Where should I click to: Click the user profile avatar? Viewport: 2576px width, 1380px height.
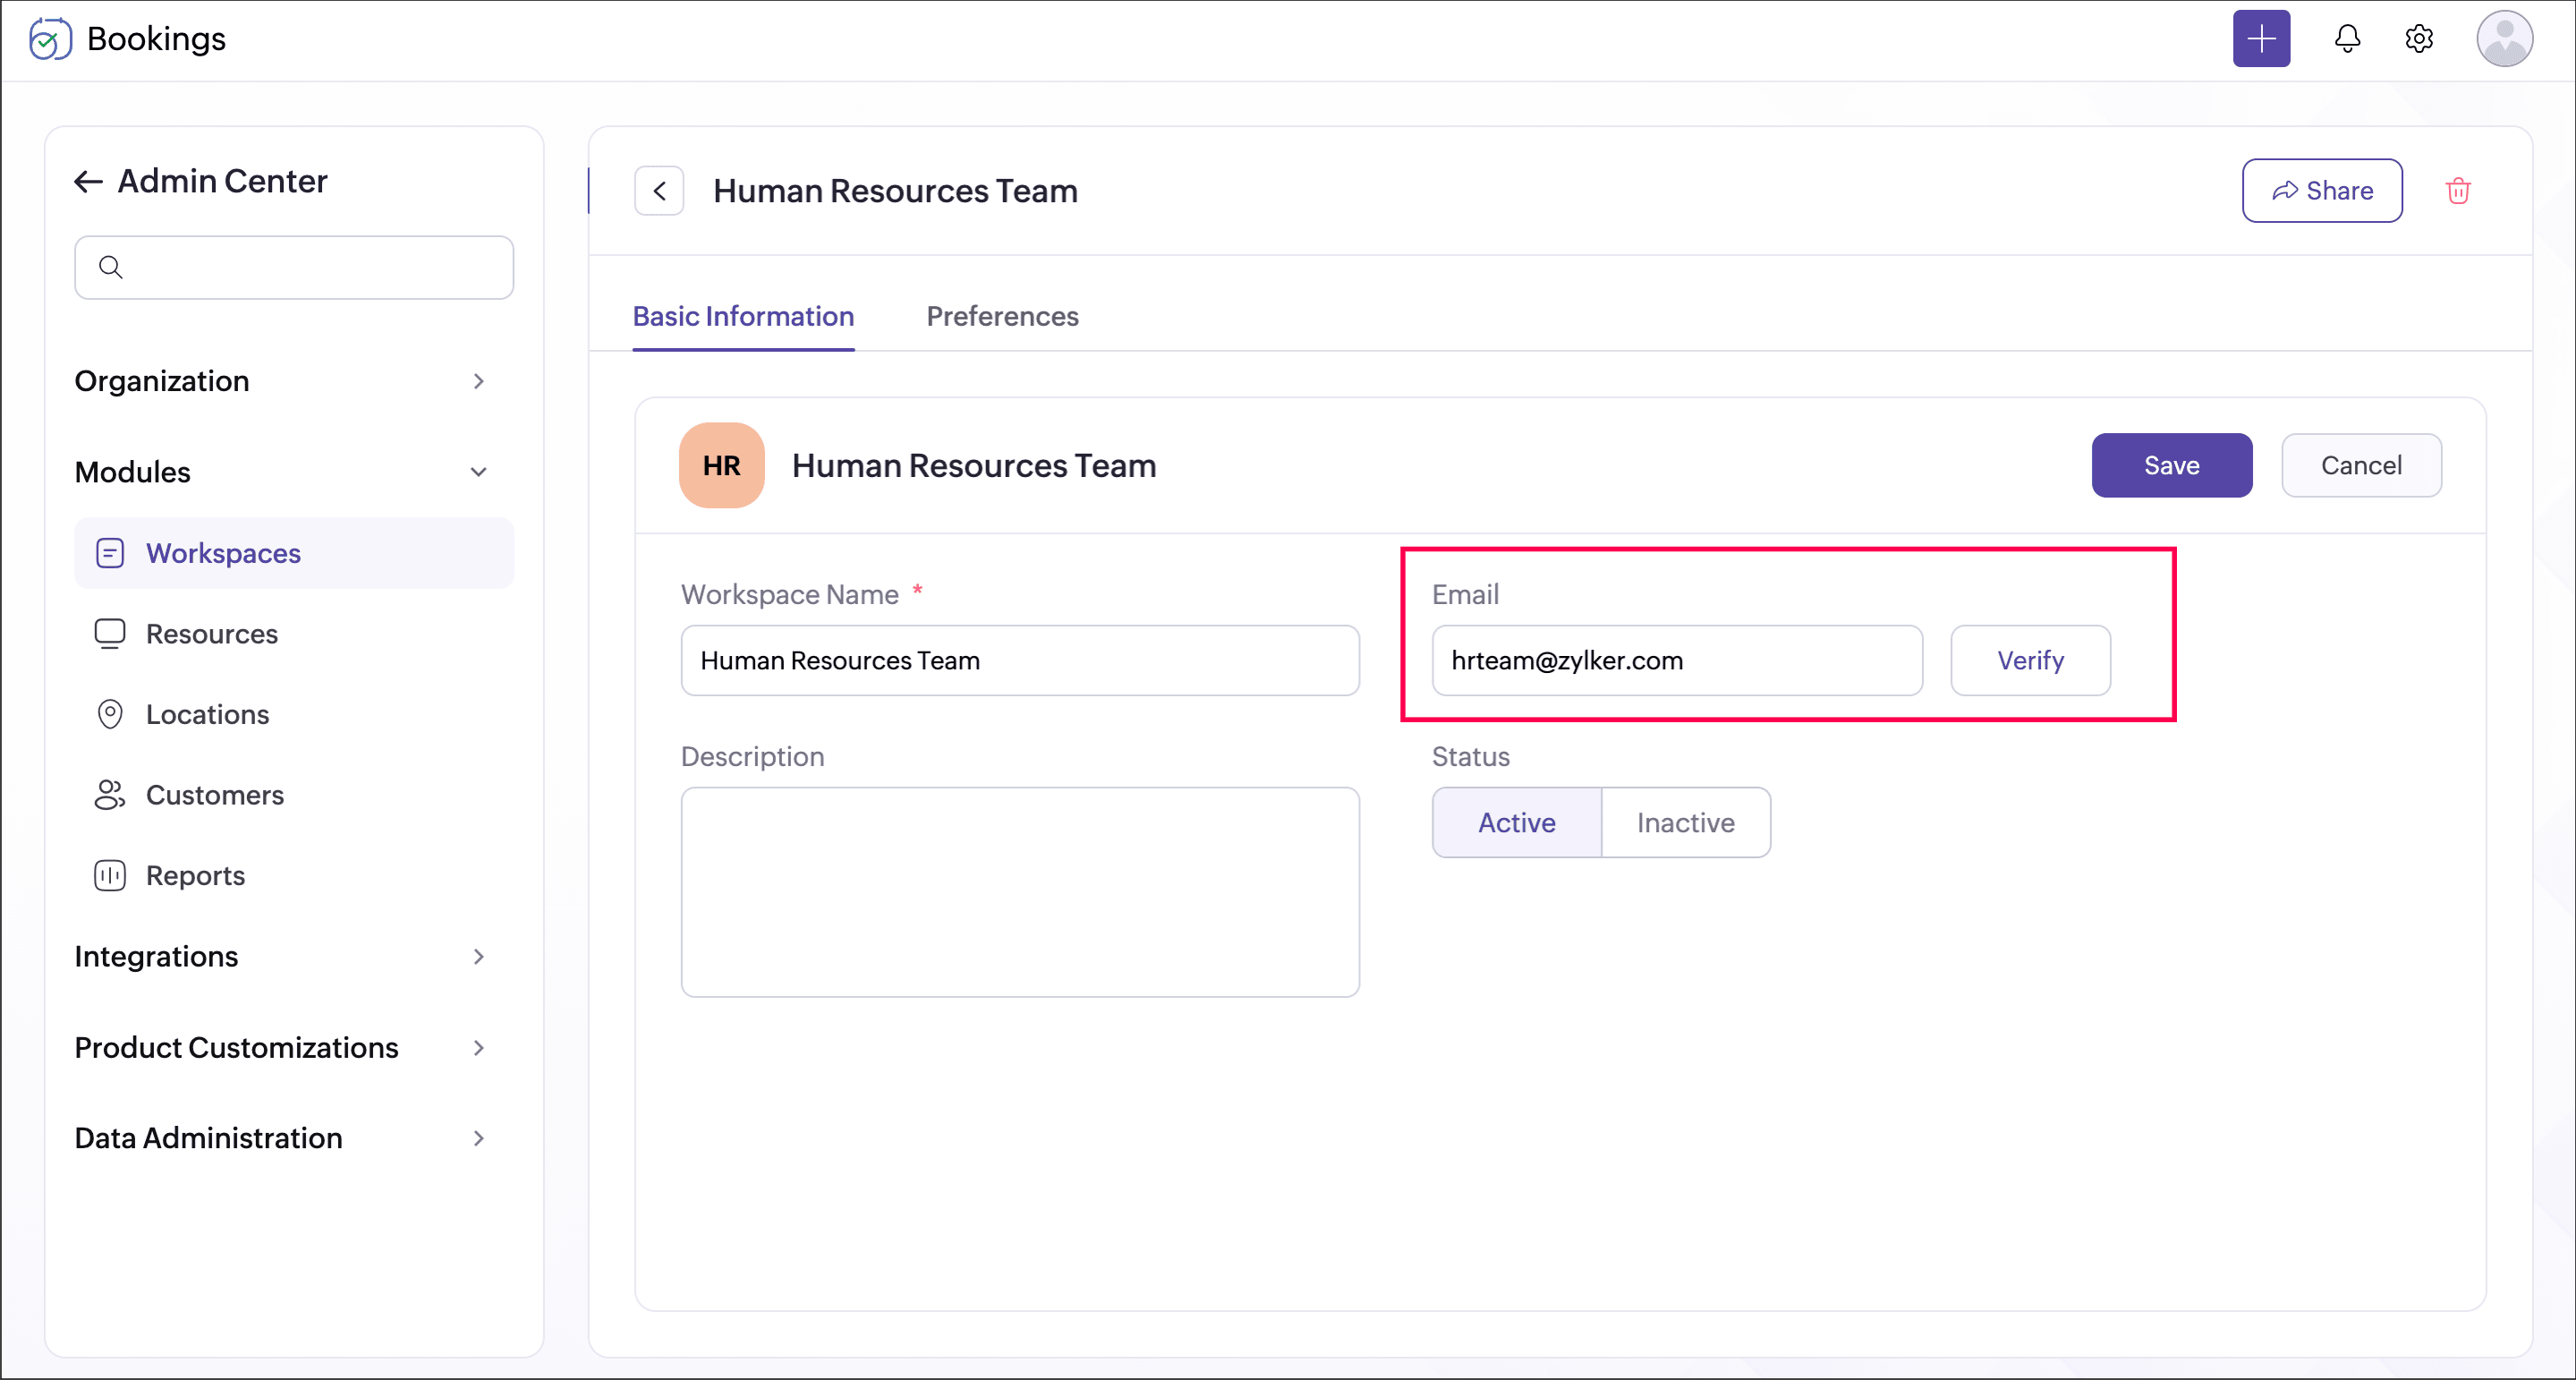(x=2503, y=39)
